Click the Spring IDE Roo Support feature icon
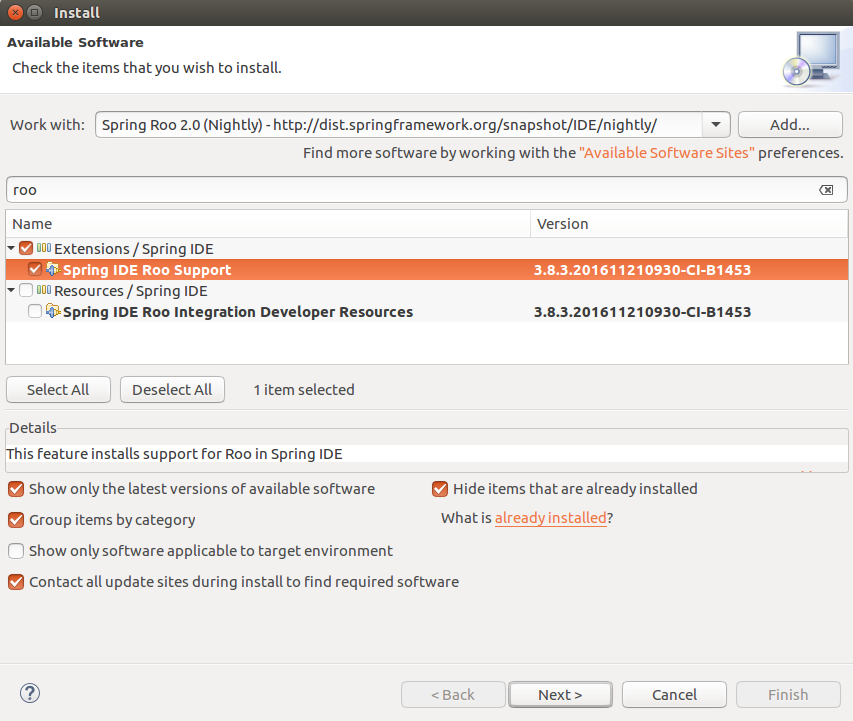The height and width of the screenshot is (721, 853). (53, 269)
